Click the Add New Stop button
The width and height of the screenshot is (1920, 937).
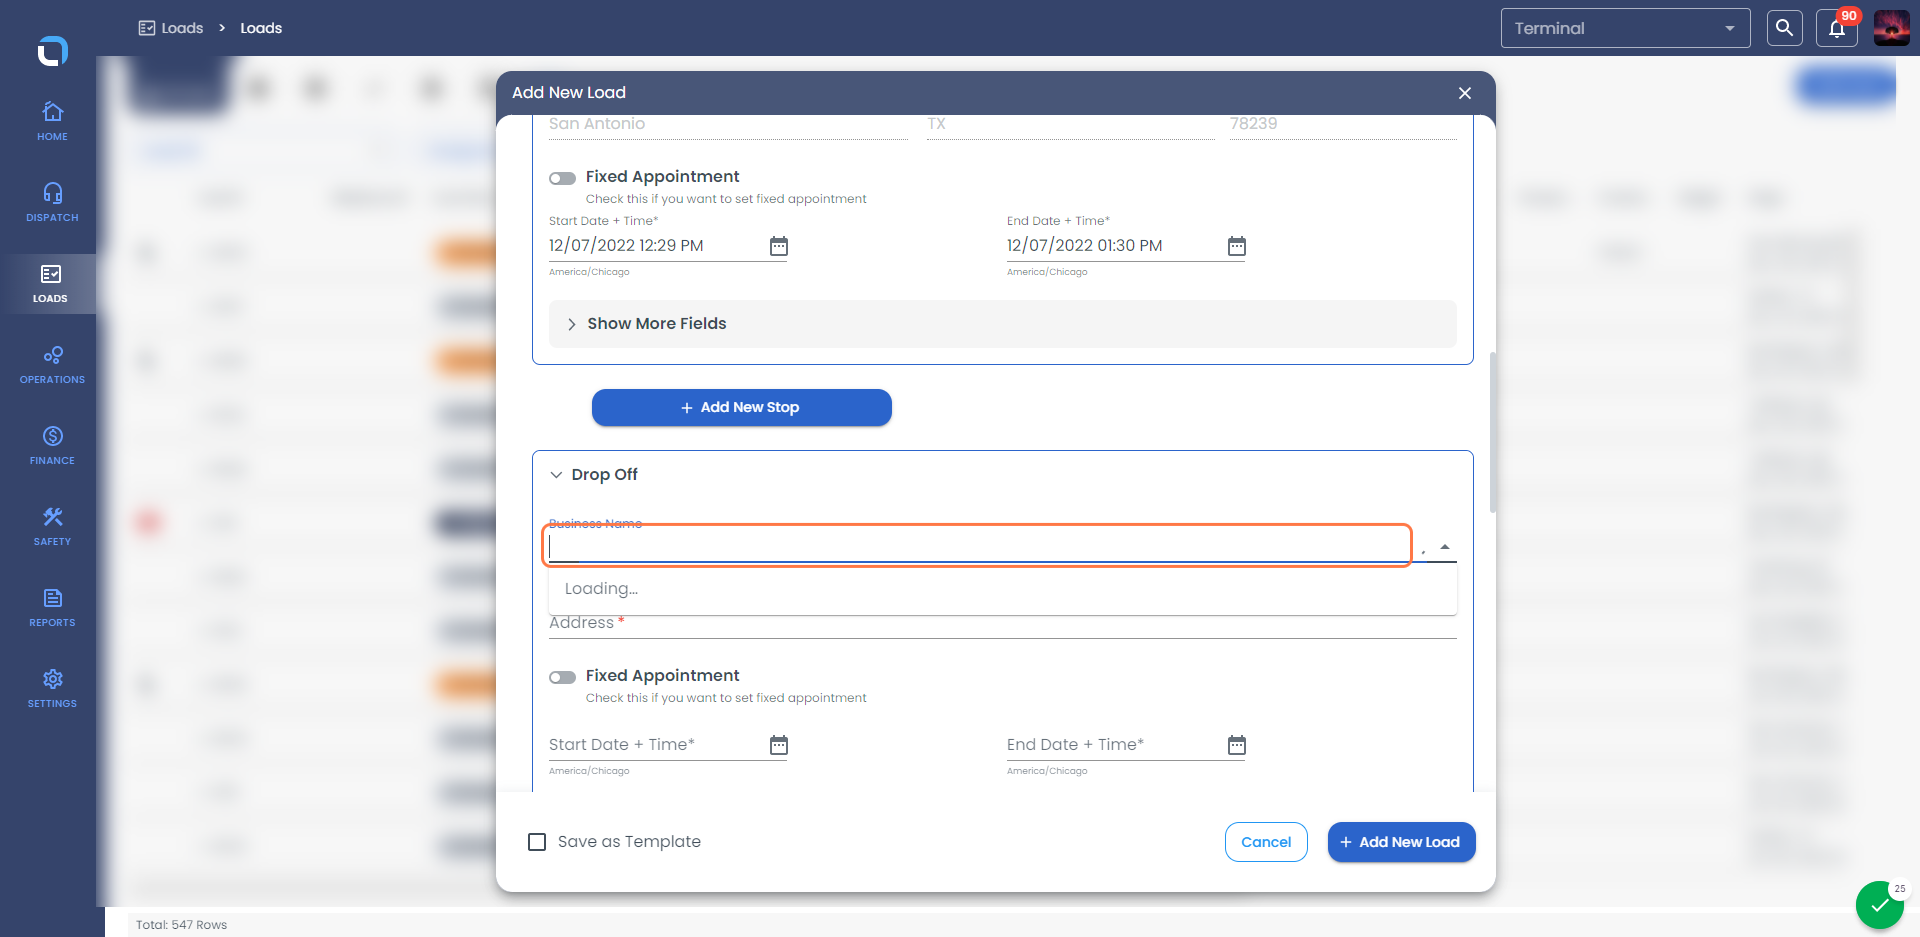click(x=741, y=408)
